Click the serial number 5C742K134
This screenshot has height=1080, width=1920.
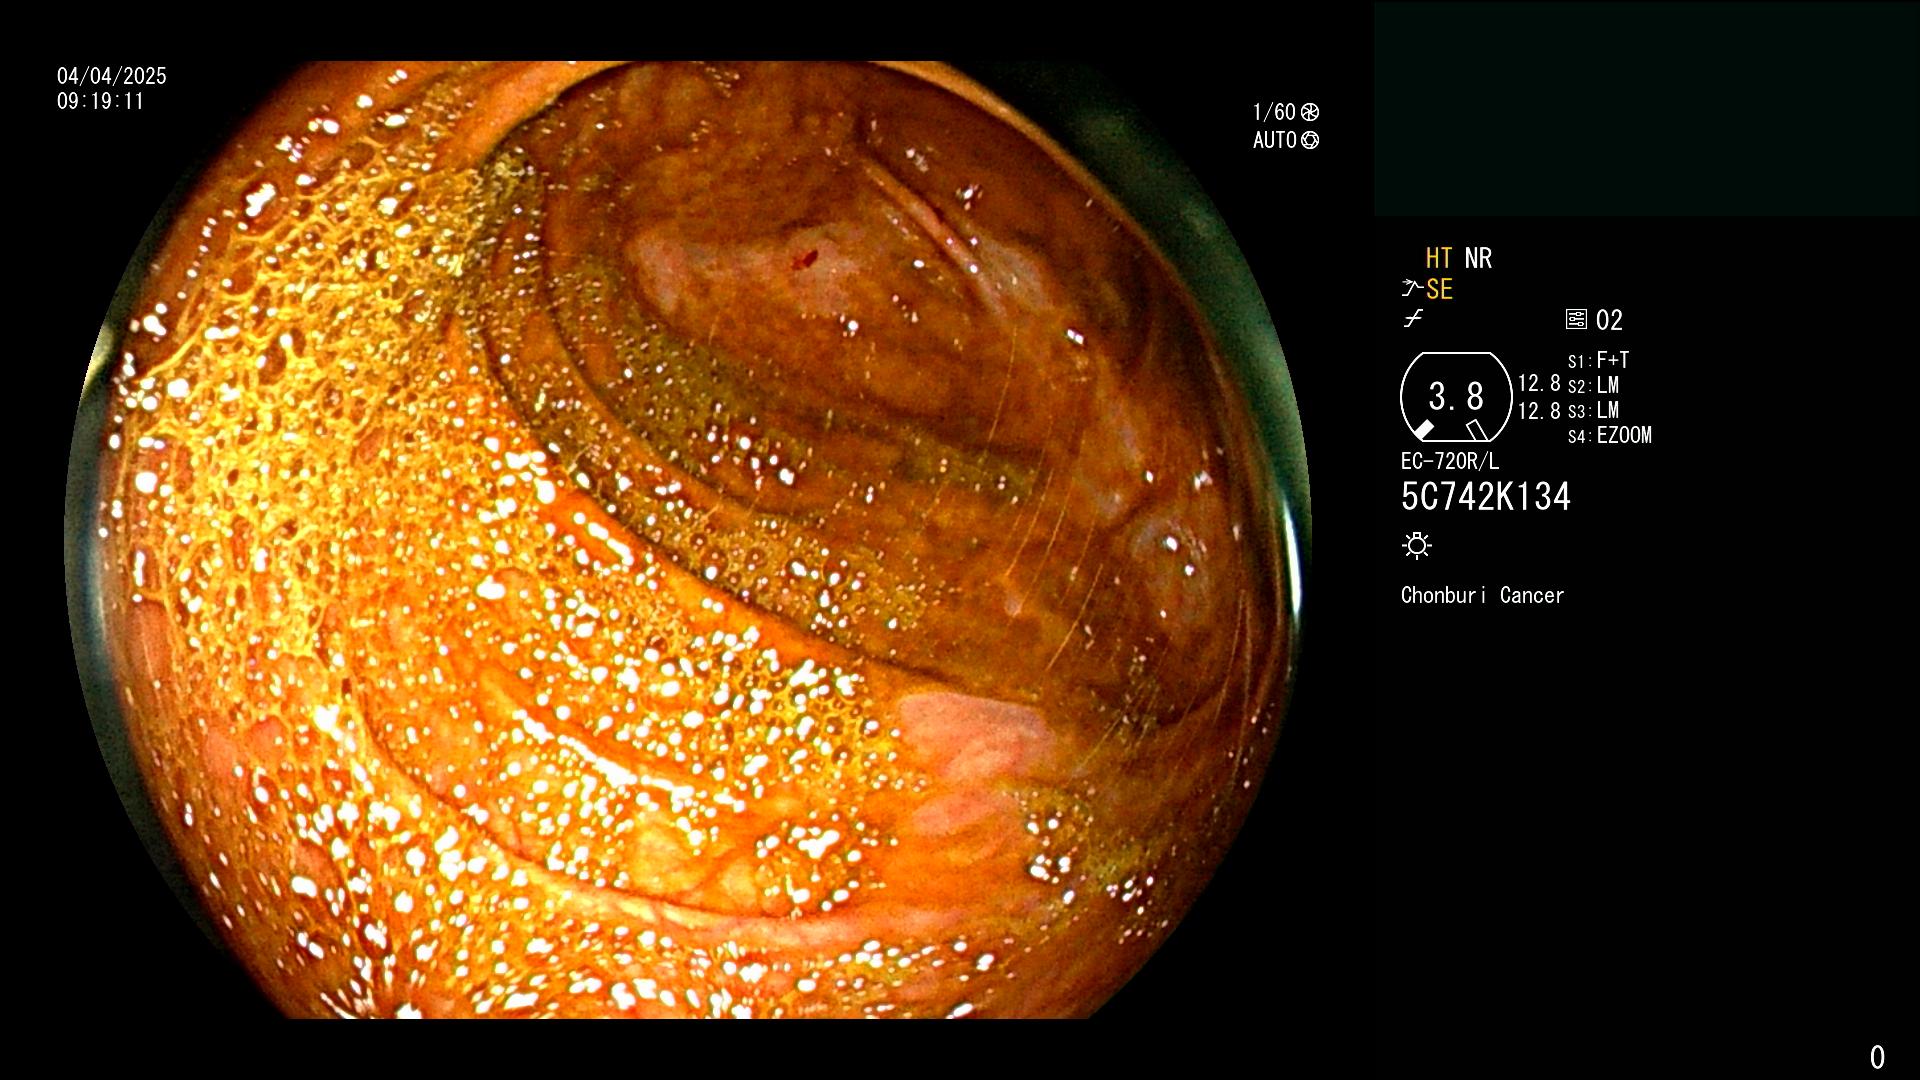coord(1485,497)
